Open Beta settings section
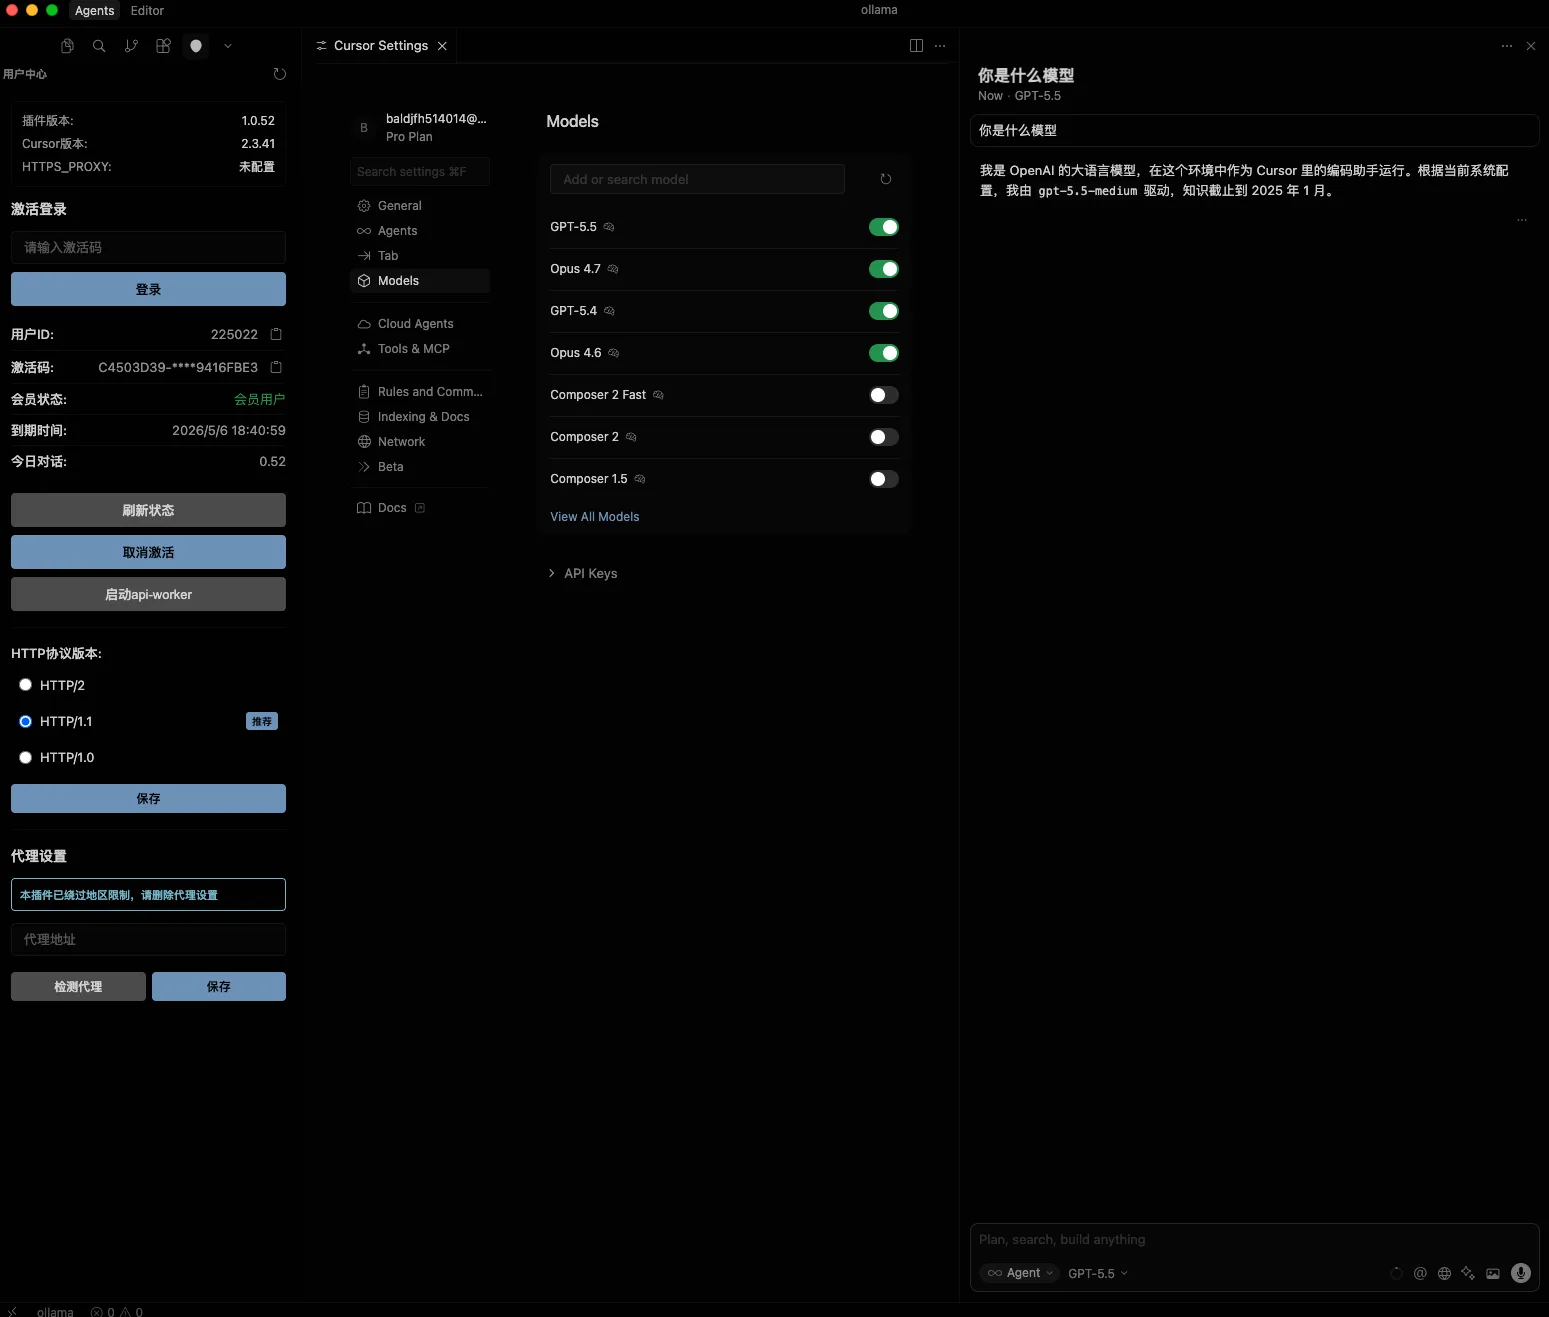Screen dimensions: 1549x1317 420,467
